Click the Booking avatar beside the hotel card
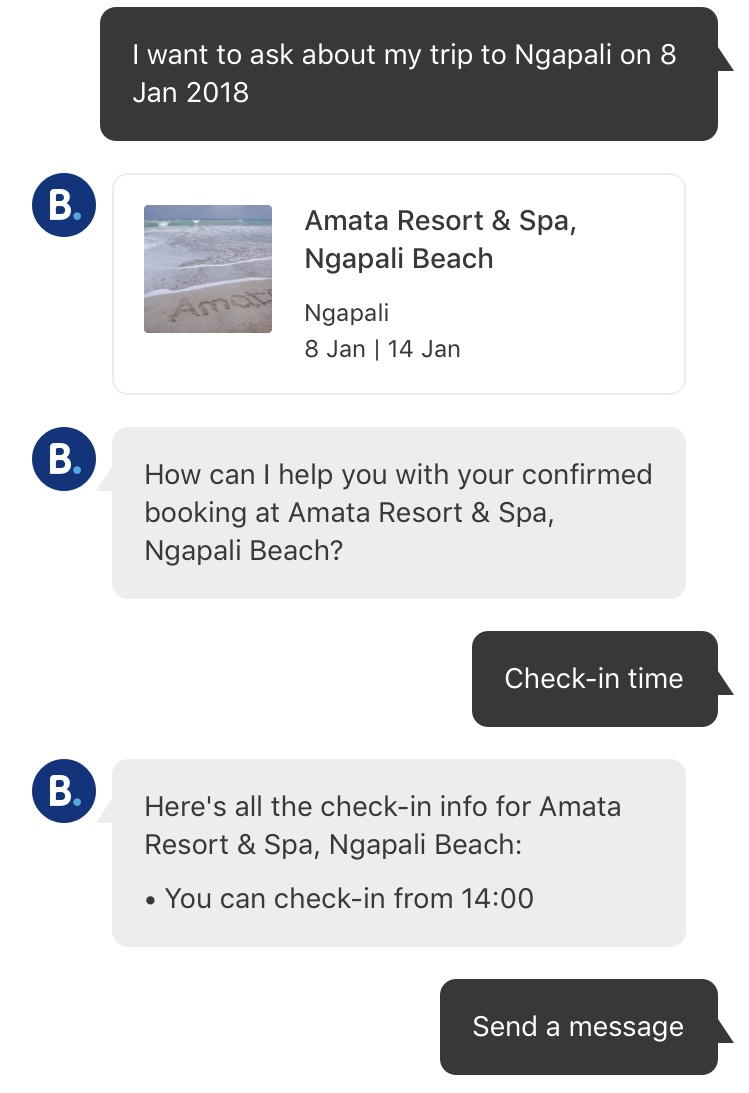Viewport: 749px width, 1093px height. coord(64,205)
